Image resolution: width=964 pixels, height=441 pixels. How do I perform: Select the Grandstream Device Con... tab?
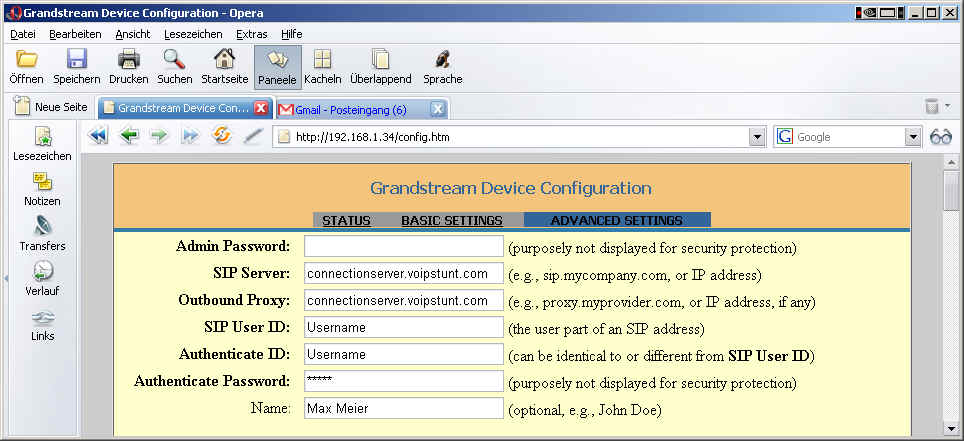point(183,108)
